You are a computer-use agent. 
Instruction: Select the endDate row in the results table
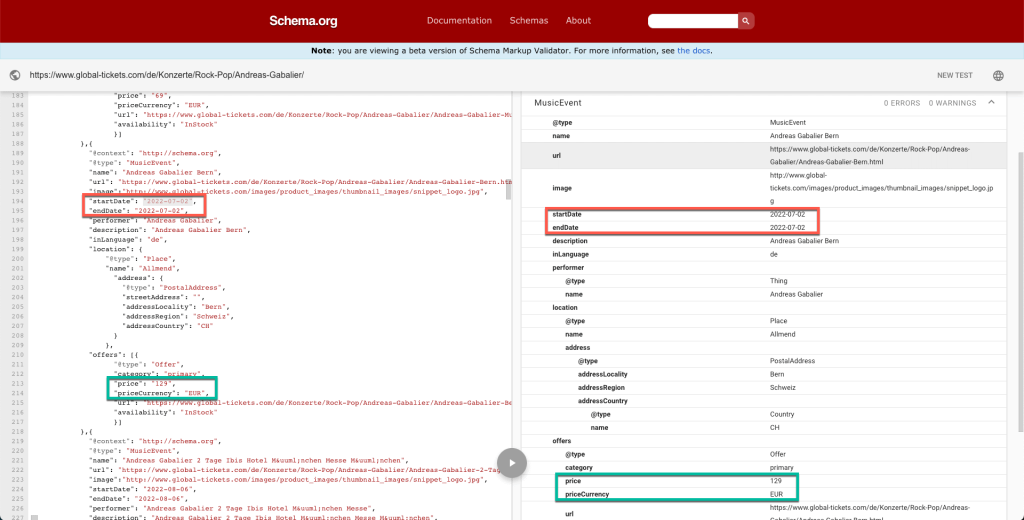click(763, 227)
